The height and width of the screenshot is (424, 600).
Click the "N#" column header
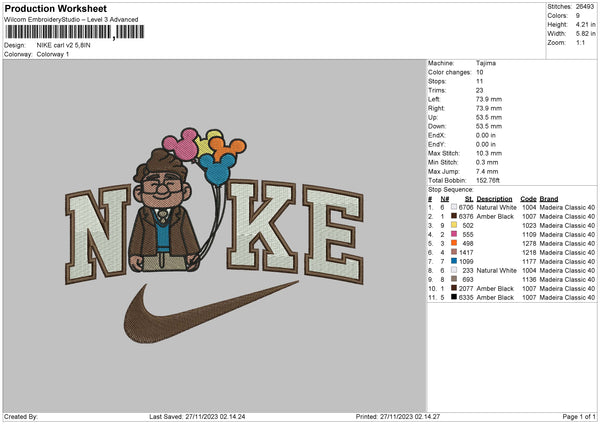tap(445, 199)
